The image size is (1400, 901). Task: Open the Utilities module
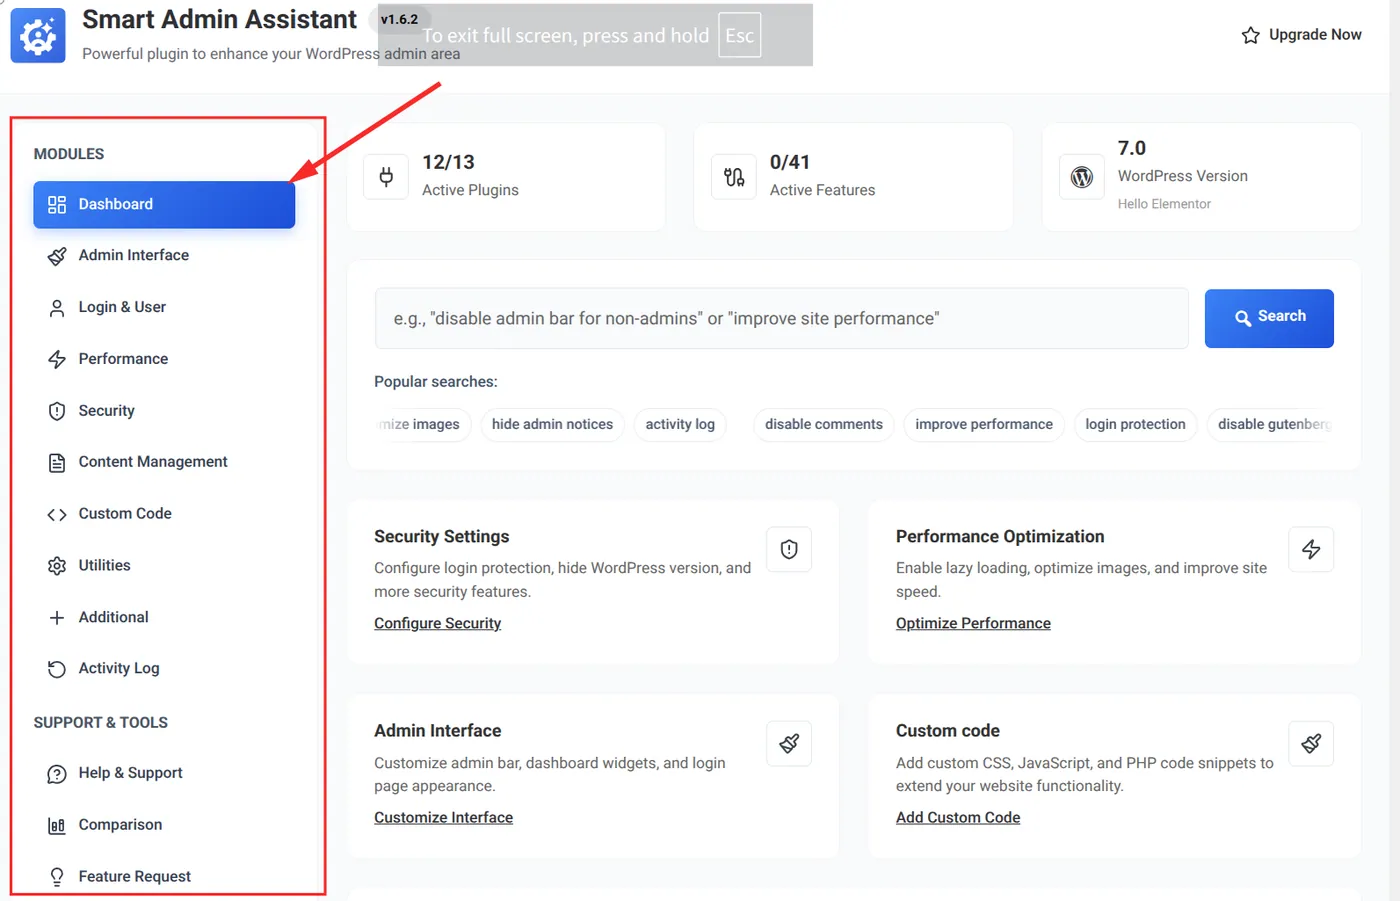tap(164, 566)
